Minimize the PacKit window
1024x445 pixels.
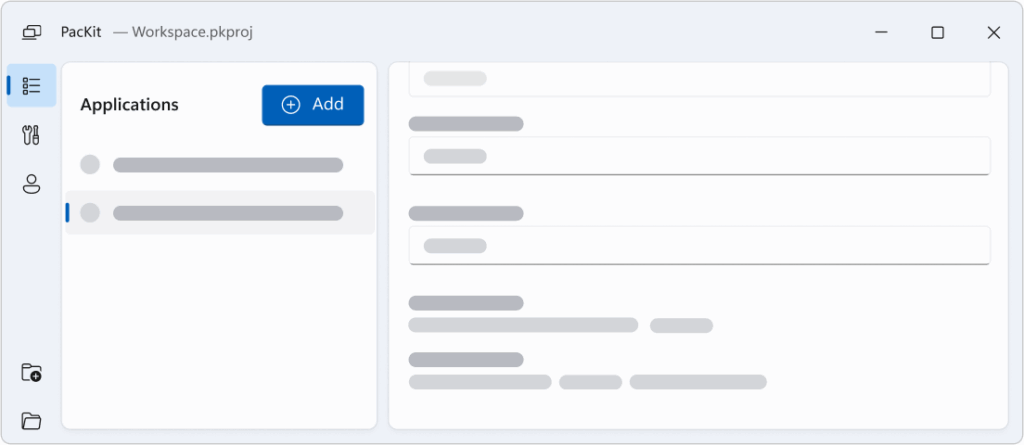click(x=882, y=32)
